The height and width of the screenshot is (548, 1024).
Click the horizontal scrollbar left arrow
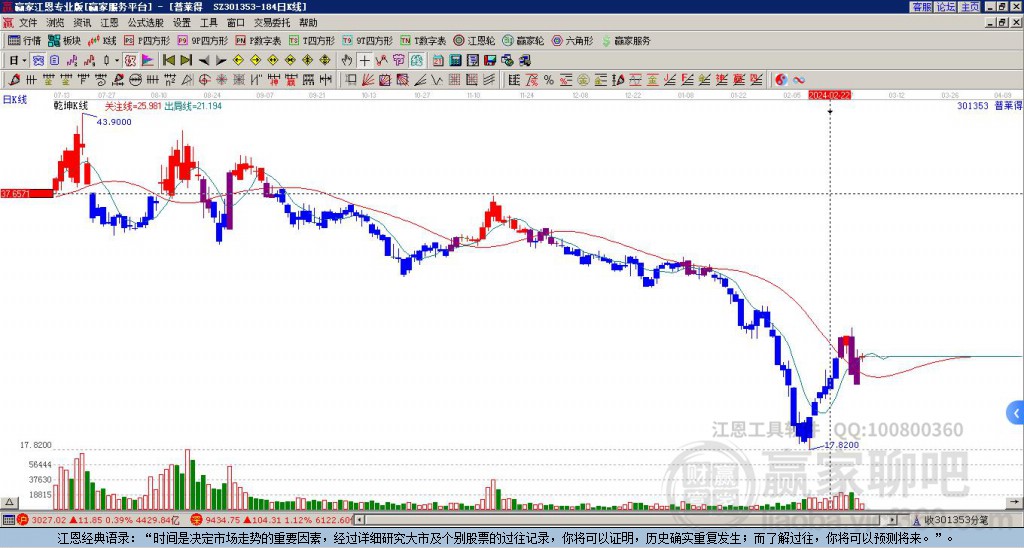pos(360,521)
